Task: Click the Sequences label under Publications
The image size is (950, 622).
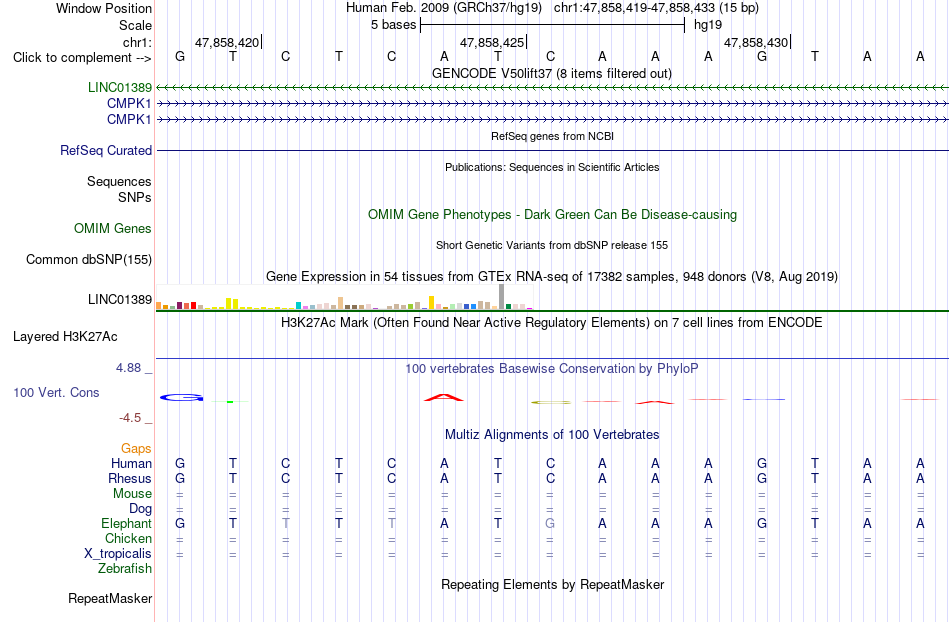Action: click(119, 181)
